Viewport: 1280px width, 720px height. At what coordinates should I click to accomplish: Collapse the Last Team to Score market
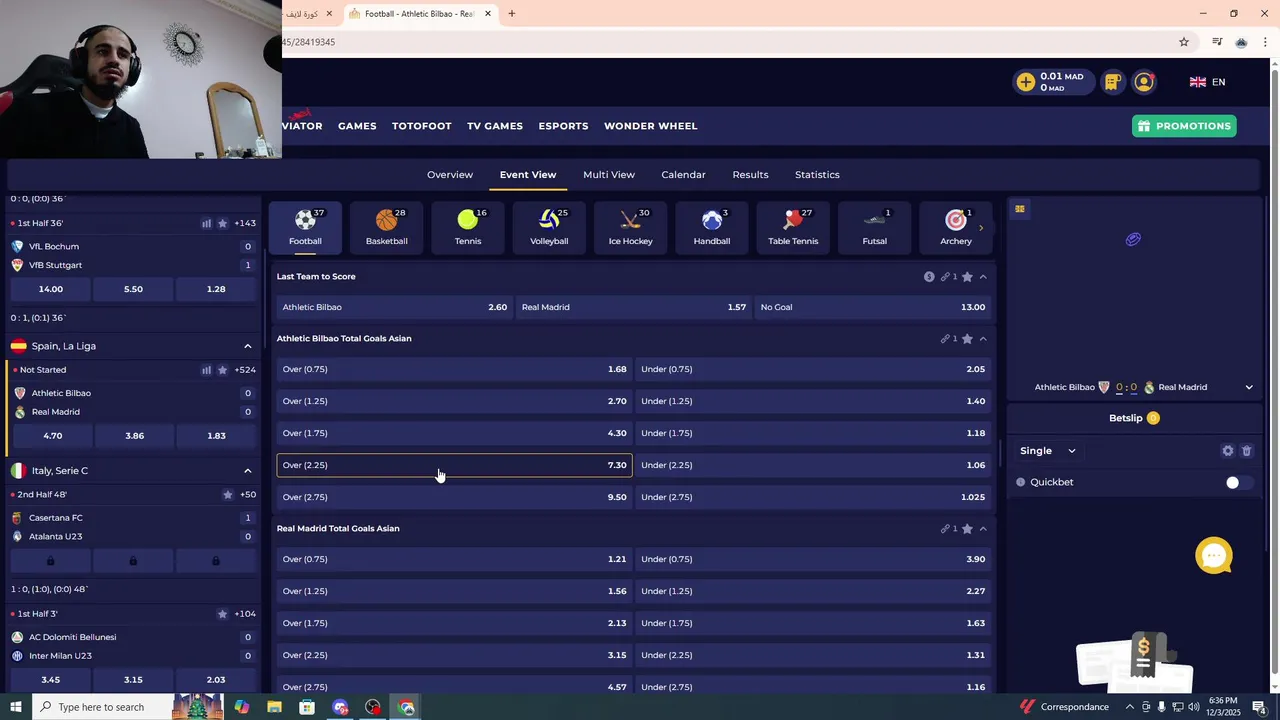983,277
